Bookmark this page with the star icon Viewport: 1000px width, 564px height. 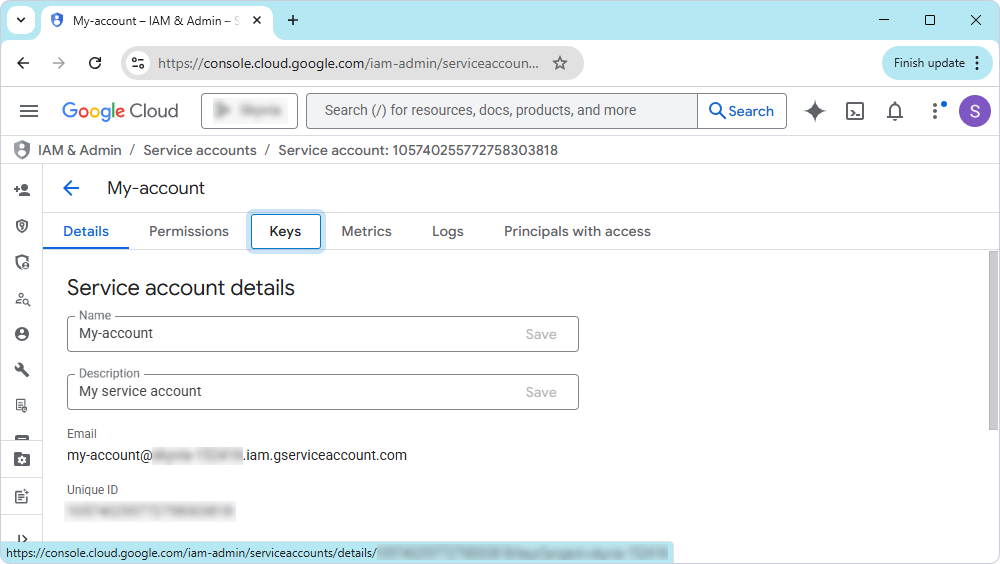(x=560, y=63)
